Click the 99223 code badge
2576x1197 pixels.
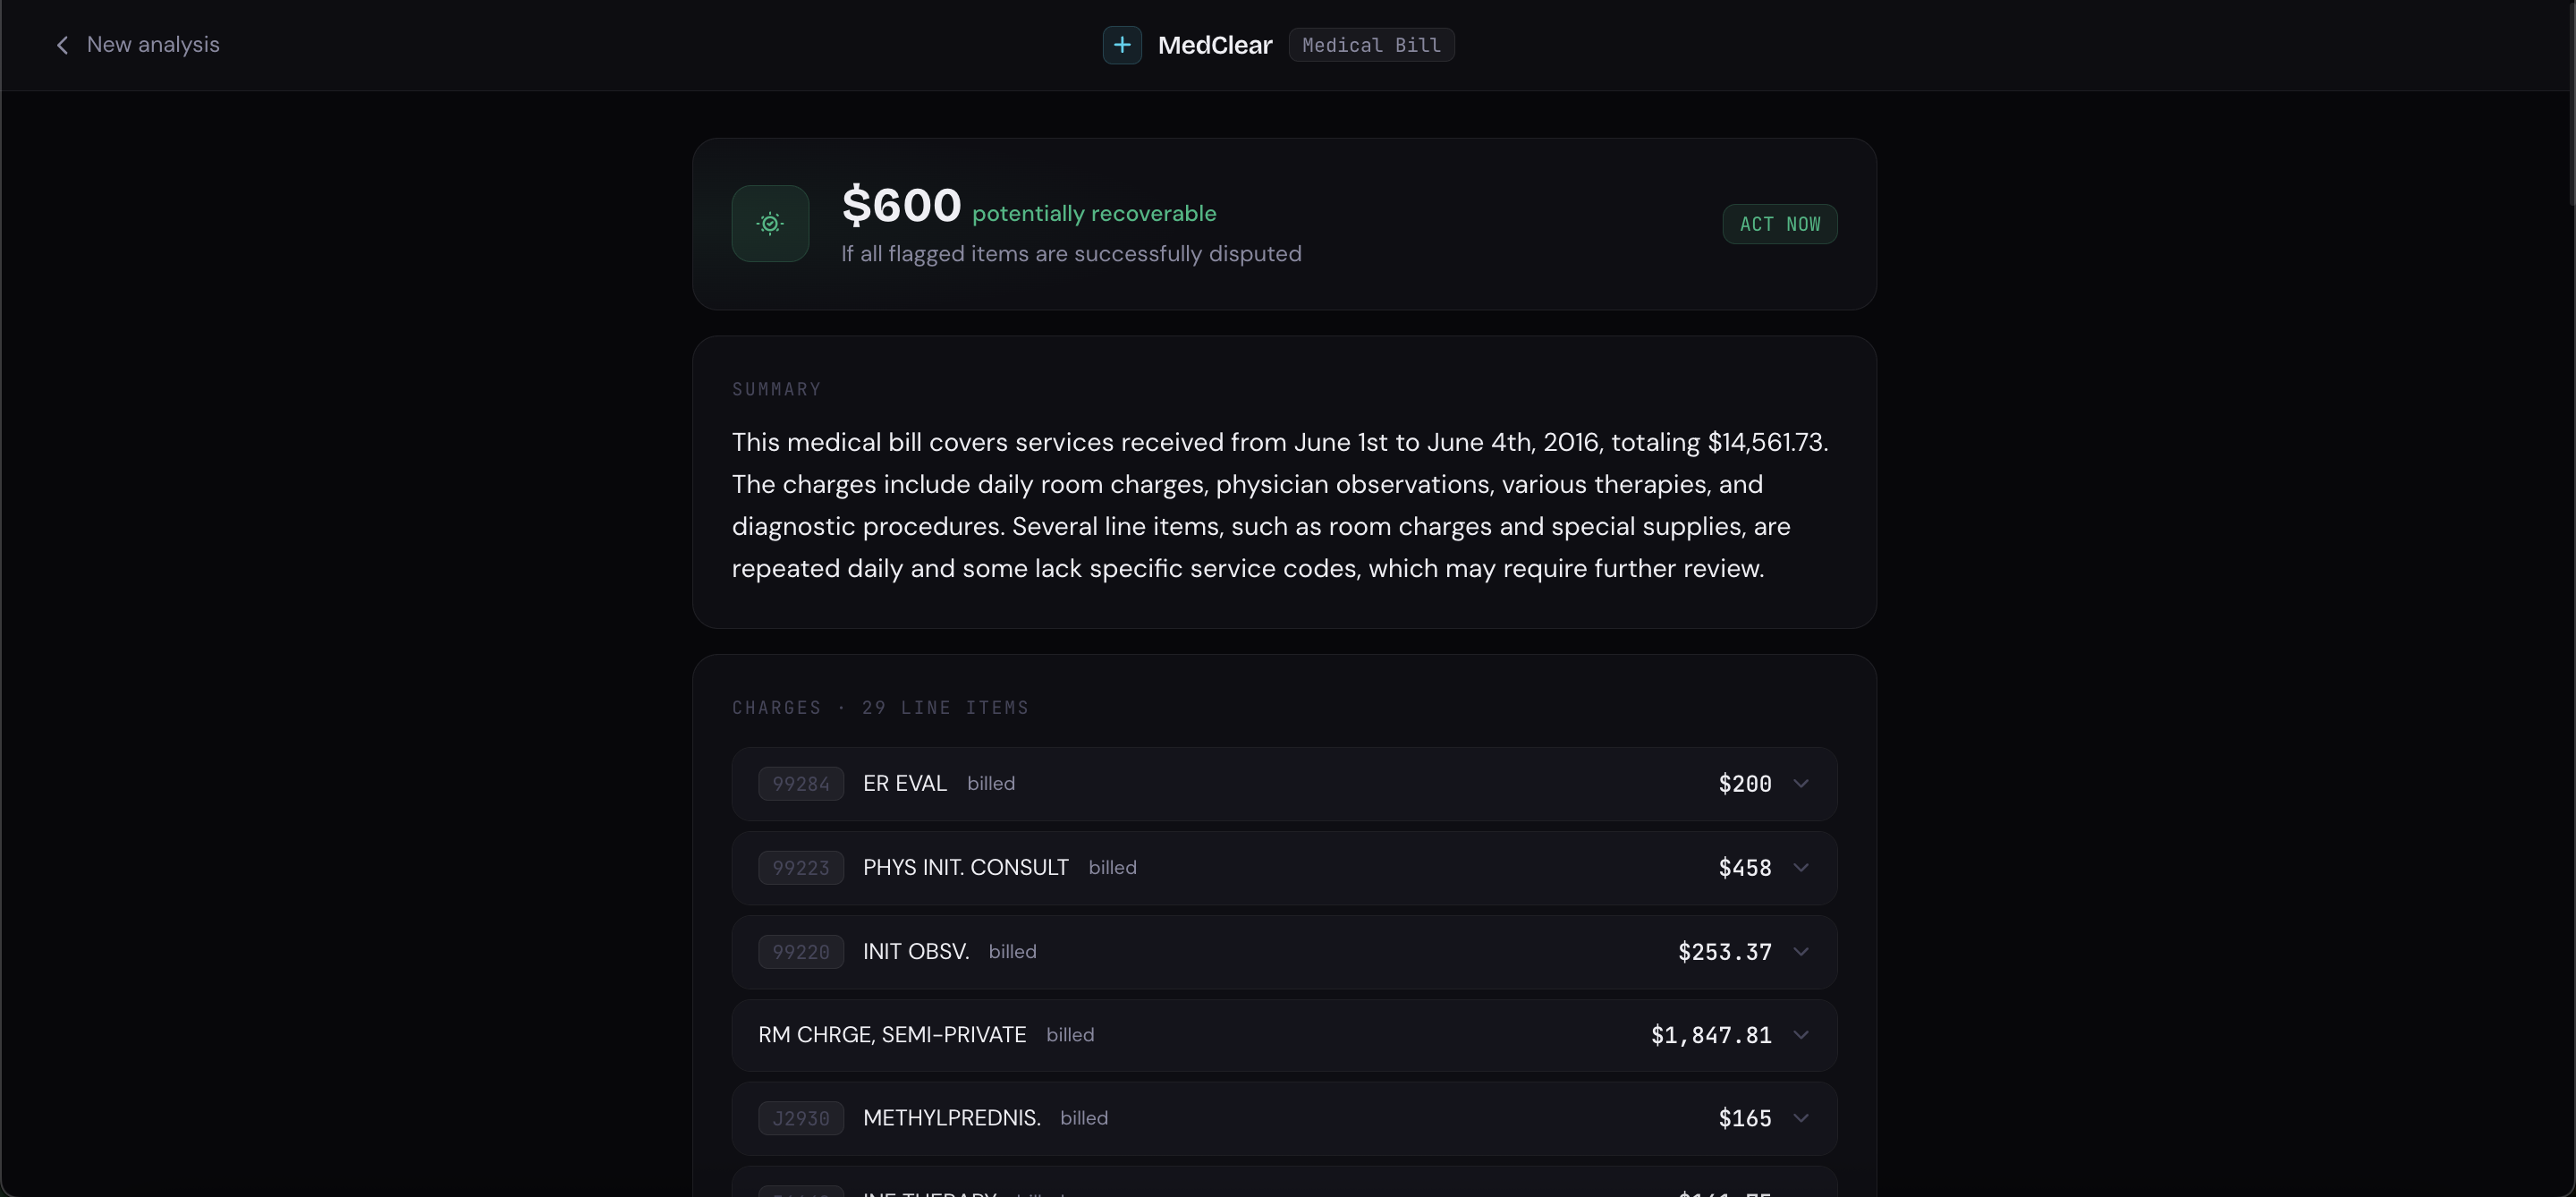pyautogui.click(x=800, y=868)
